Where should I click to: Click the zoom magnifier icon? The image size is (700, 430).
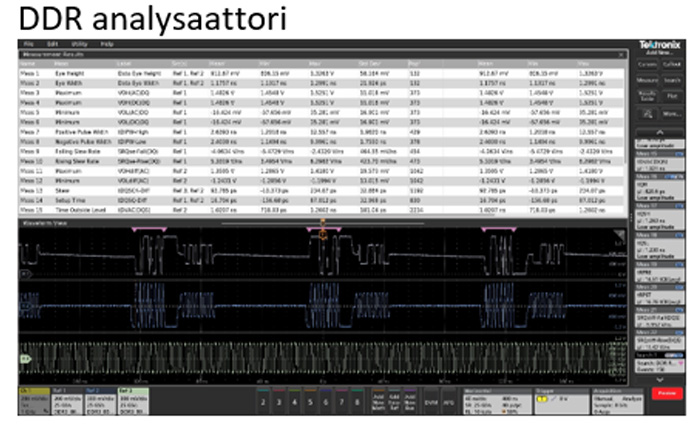coord(648,114)
